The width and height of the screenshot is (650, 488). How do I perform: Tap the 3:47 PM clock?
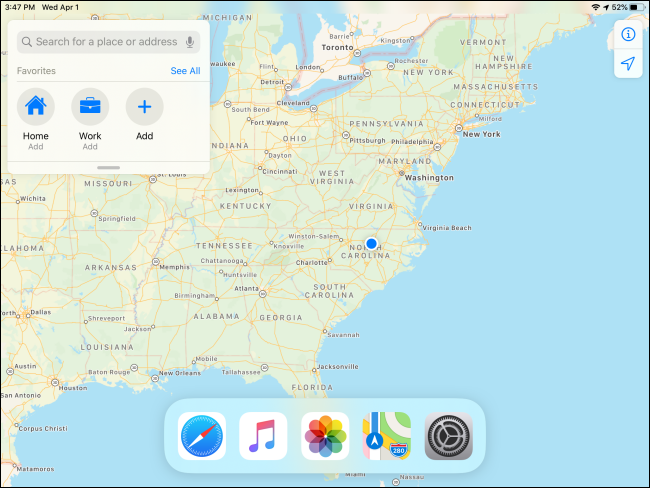pyautogui.click(x=20, y=7)
